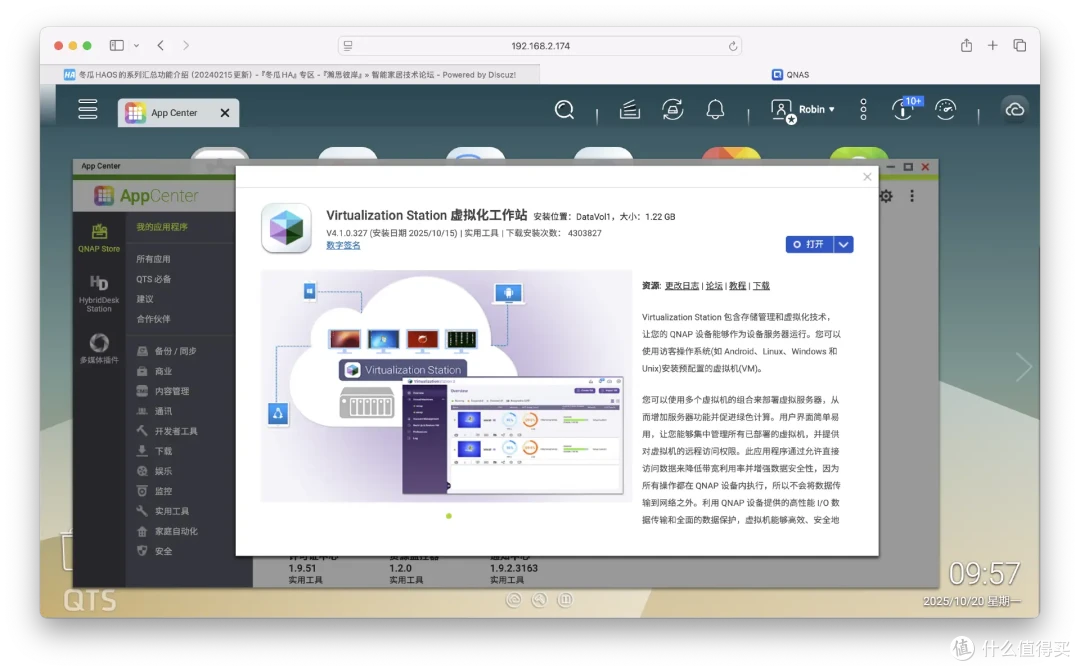This screenshot has width=1080, height=671.
Task: Select 多媒体插件 in App Center sidebar
Action: [x=98, y=349]
